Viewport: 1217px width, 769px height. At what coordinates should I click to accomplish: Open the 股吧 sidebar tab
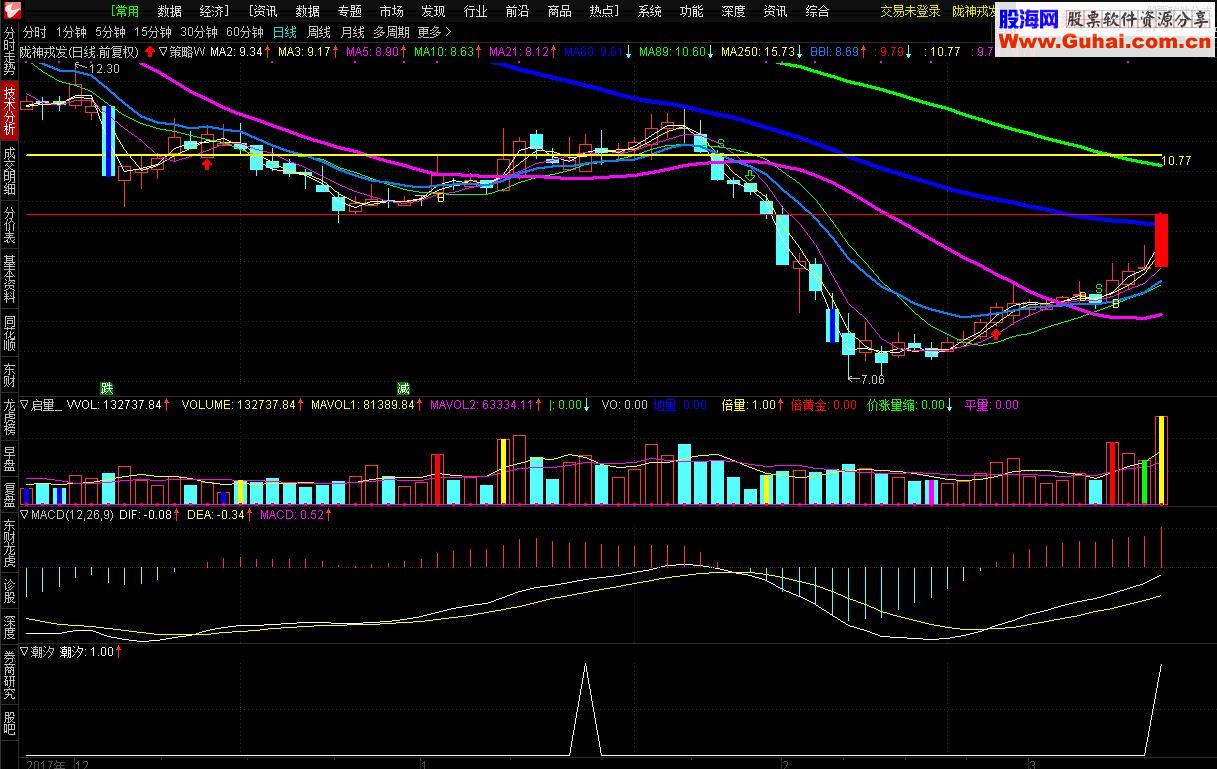pos(9,723)
